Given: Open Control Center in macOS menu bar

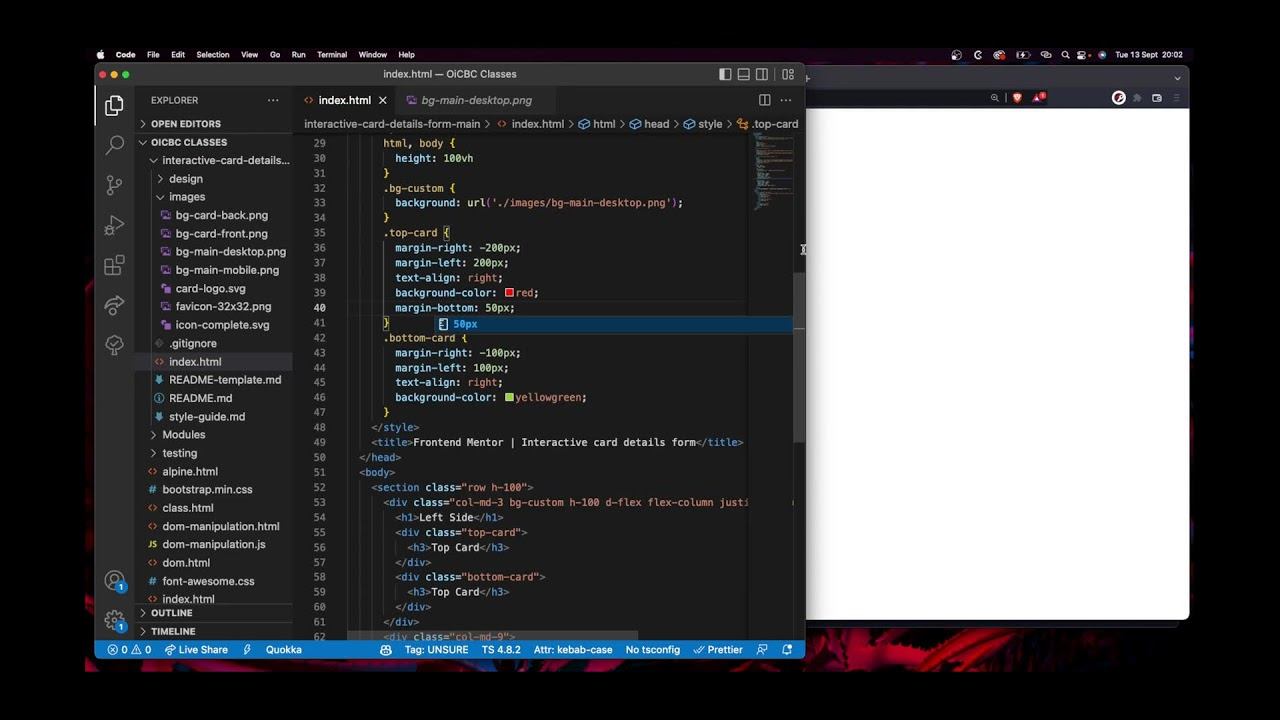Looking at the screenshot, I should [x=1084, y=55].
